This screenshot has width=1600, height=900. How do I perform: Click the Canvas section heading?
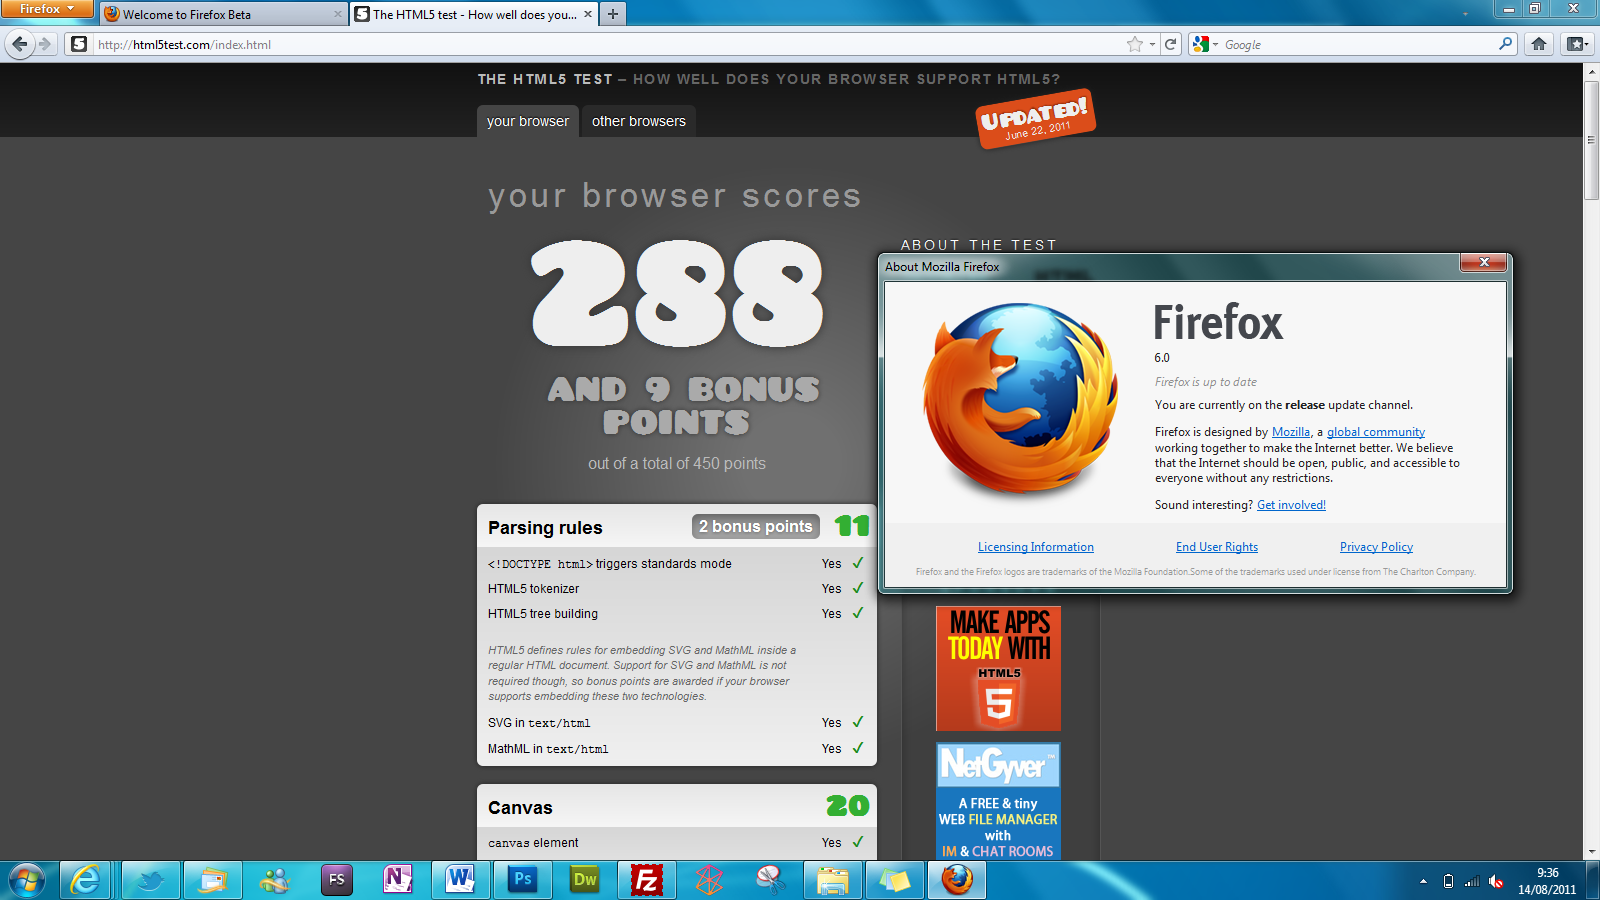click(x=520, y=808)
